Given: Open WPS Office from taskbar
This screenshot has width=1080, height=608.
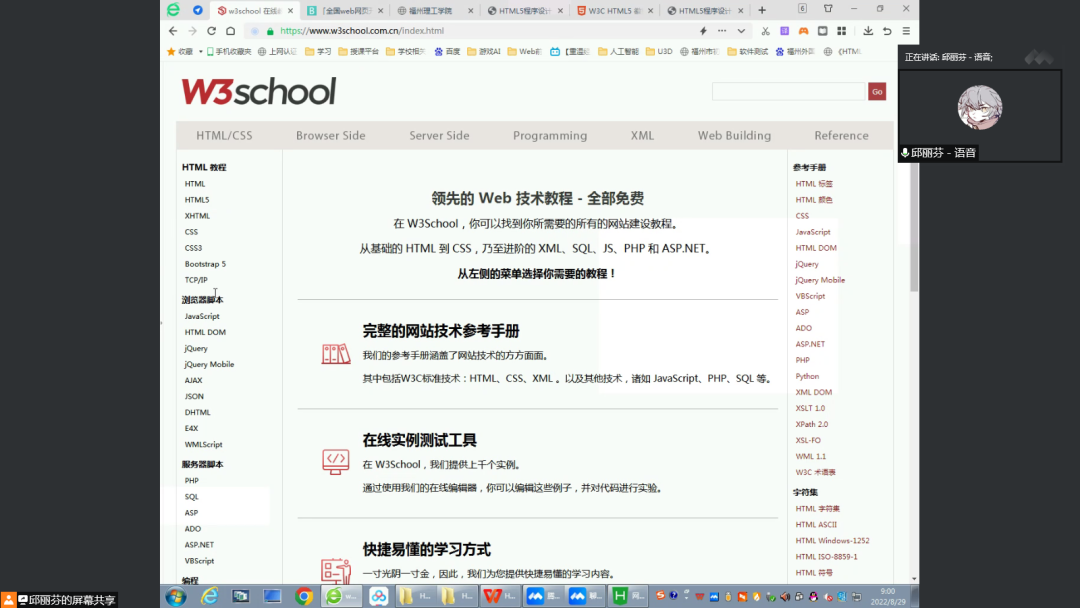Looking at the screenshot, I should [x=501, y=596].
